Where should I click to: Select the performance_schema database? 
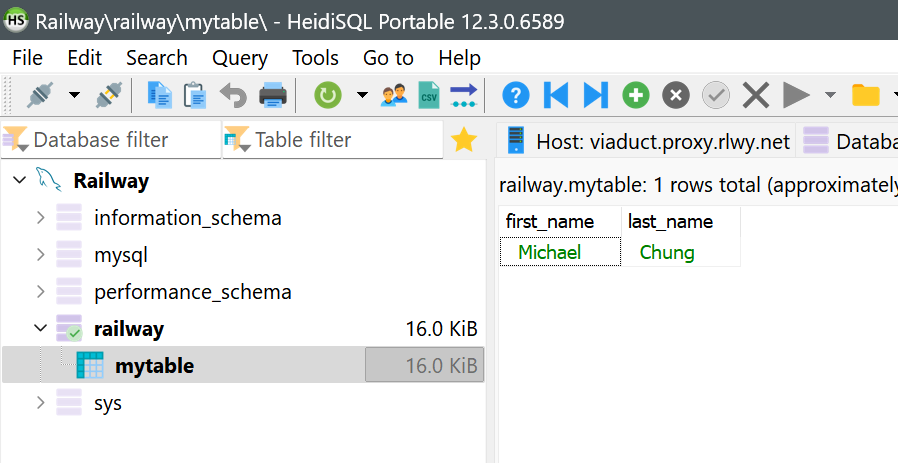193,292
